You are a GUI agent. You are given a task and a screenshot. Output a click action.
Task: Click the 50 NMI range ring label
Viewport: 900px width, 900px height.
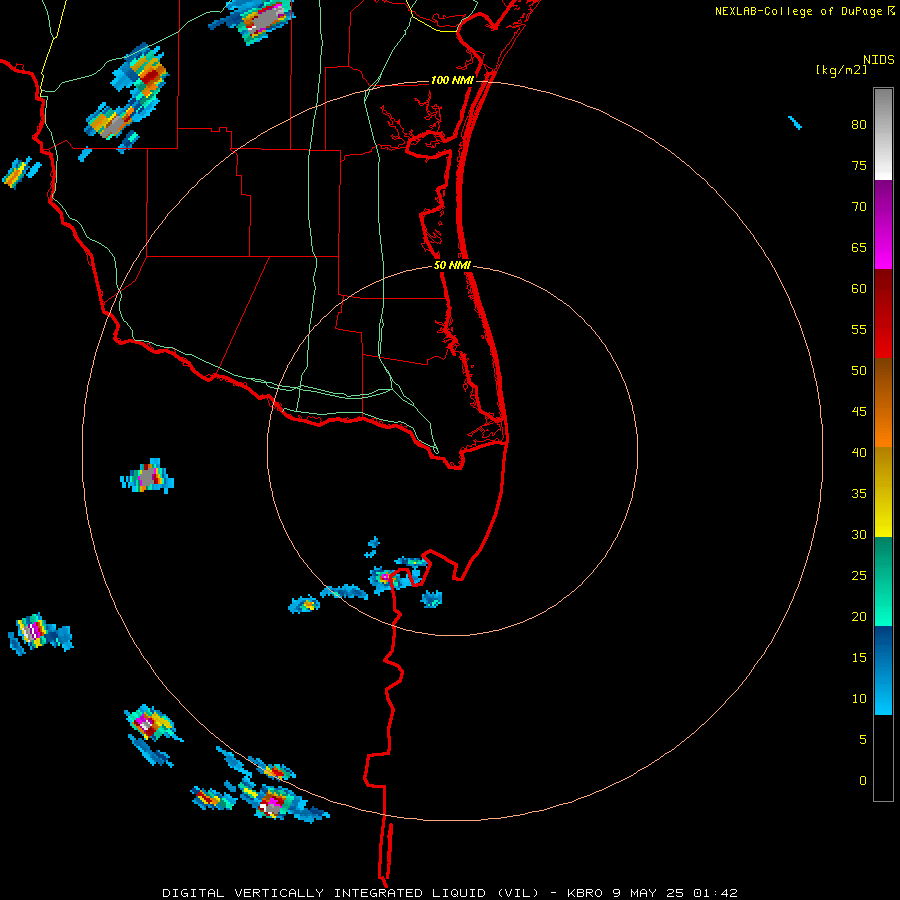[452, 265]
